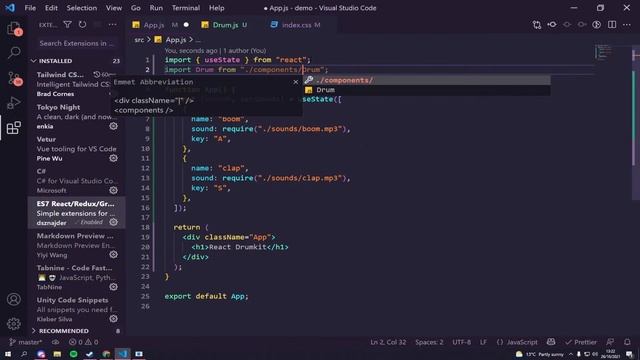The height and width of the screenshot is (360, 640).
Task: Open manage gear for Markdown Preview extension
Action: pos(113,255)
